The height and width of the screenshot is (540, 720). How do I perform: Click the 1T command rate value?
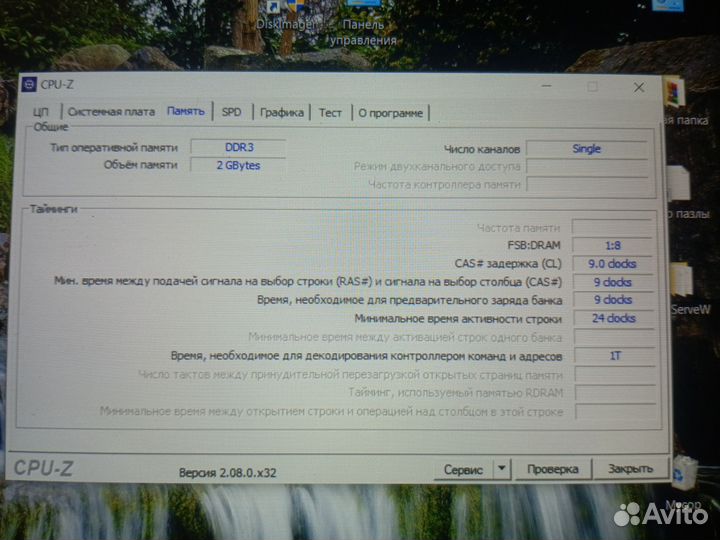(615, 356)
